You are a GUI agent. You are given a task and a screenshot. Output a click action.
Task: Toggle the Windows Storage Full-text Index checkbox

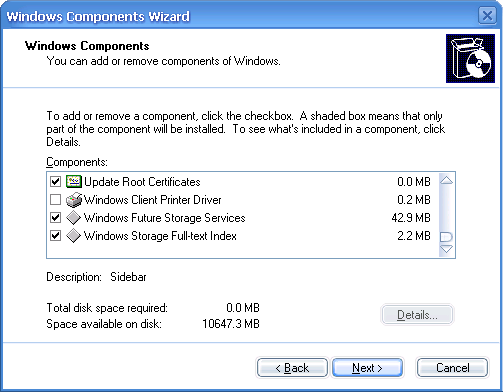[x=55, y=236]
